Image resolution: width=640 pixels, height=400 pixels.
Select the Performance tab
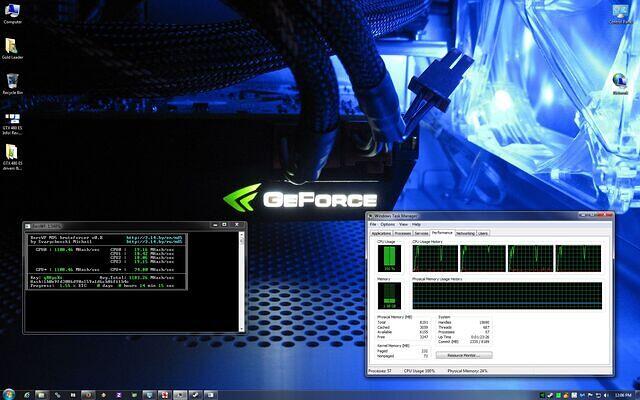click(x=442, y=233)
